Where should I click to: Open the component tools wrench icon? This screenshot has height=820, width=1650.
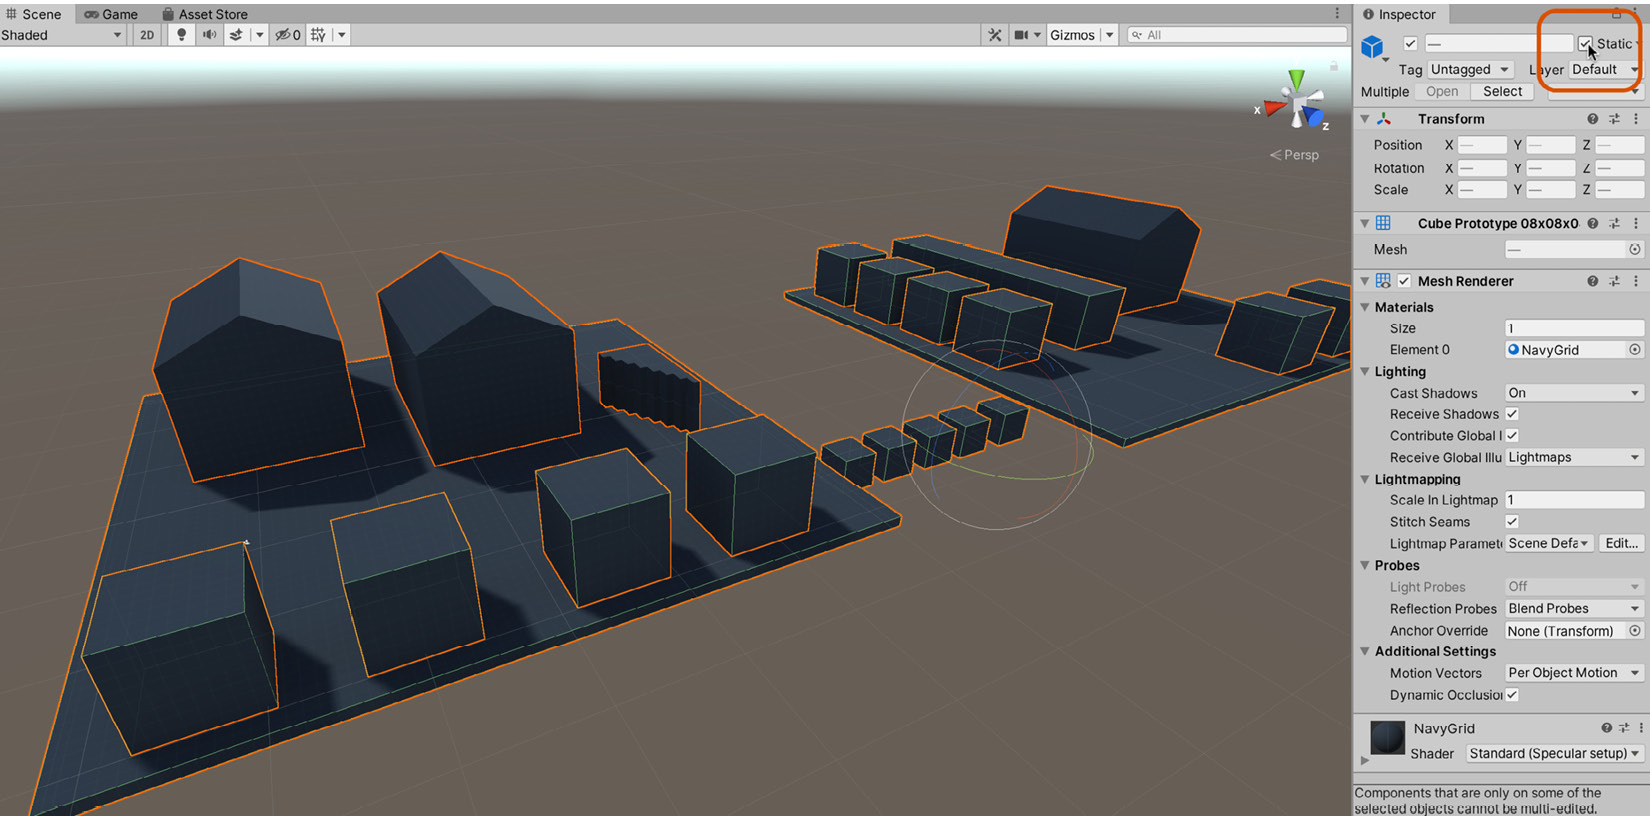pos(994,35)
